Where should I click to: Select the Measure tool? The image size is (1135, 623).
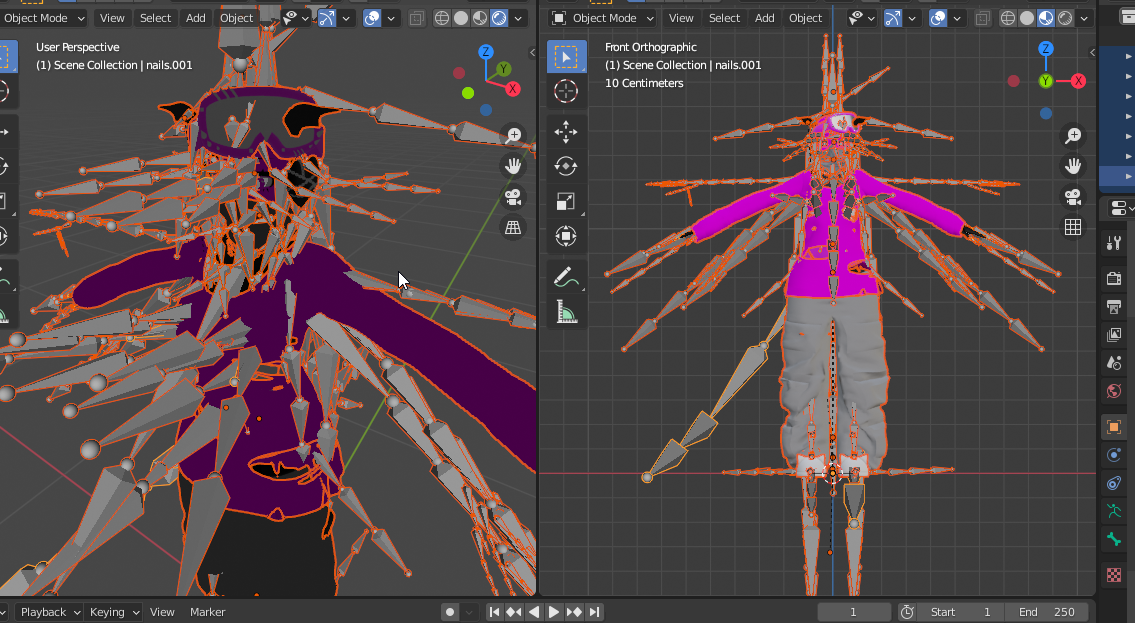[565, 312]
